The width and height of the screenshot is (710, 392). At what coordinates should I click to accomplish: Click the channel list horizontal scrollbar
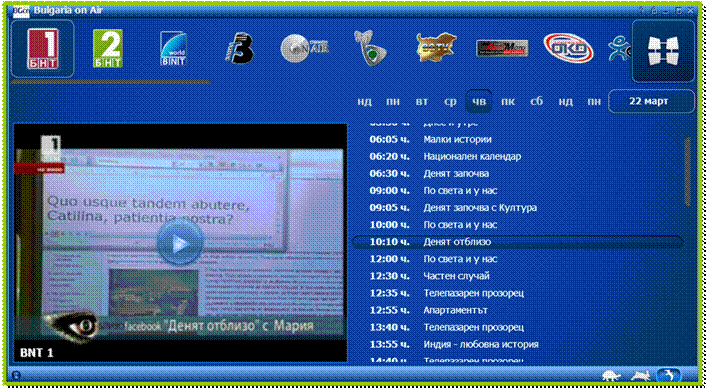[x=110, y=82]
